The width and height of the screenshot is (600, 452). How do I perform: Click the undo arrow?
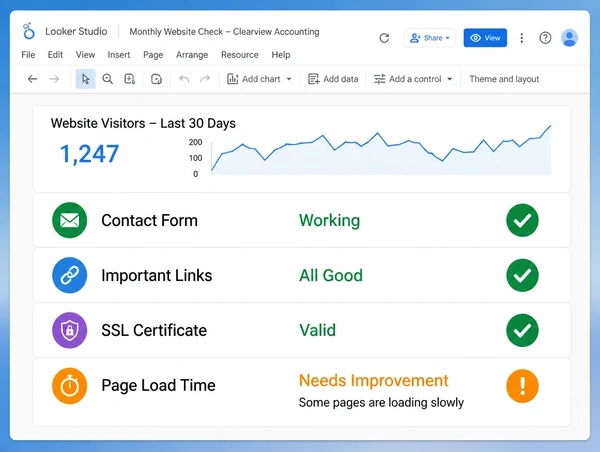(x=184, y=79)
